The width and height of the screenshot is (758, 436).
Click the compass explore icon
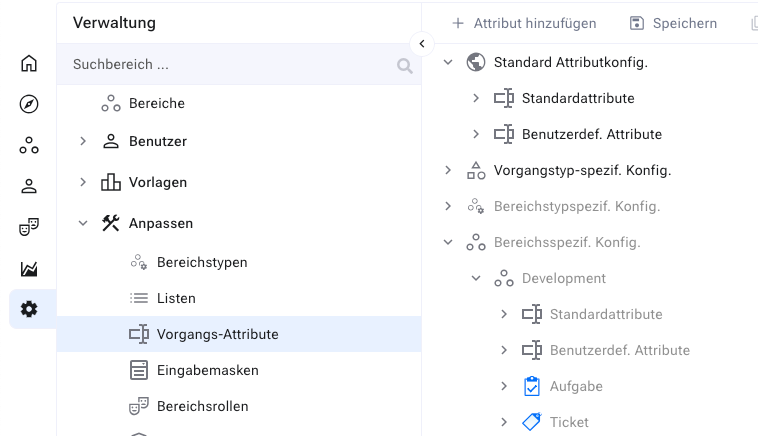pos(29,105)
